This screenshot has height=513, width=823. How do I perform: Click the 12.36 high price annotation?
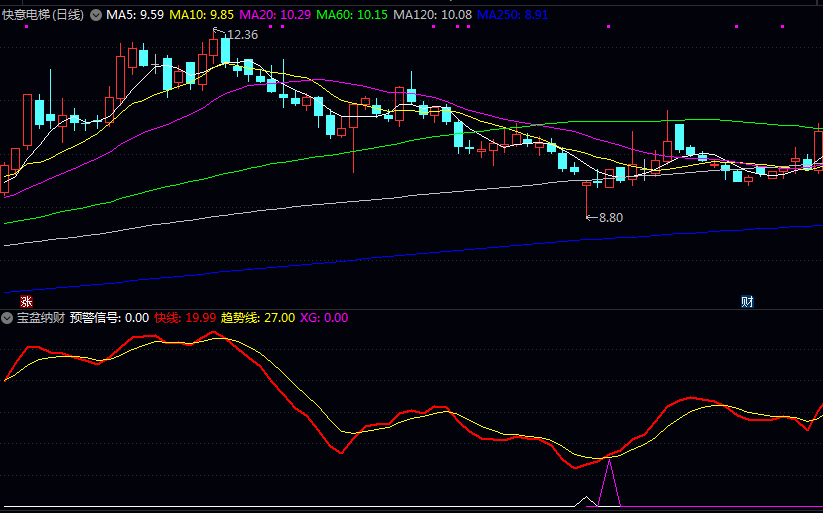[x=242, y=35]
